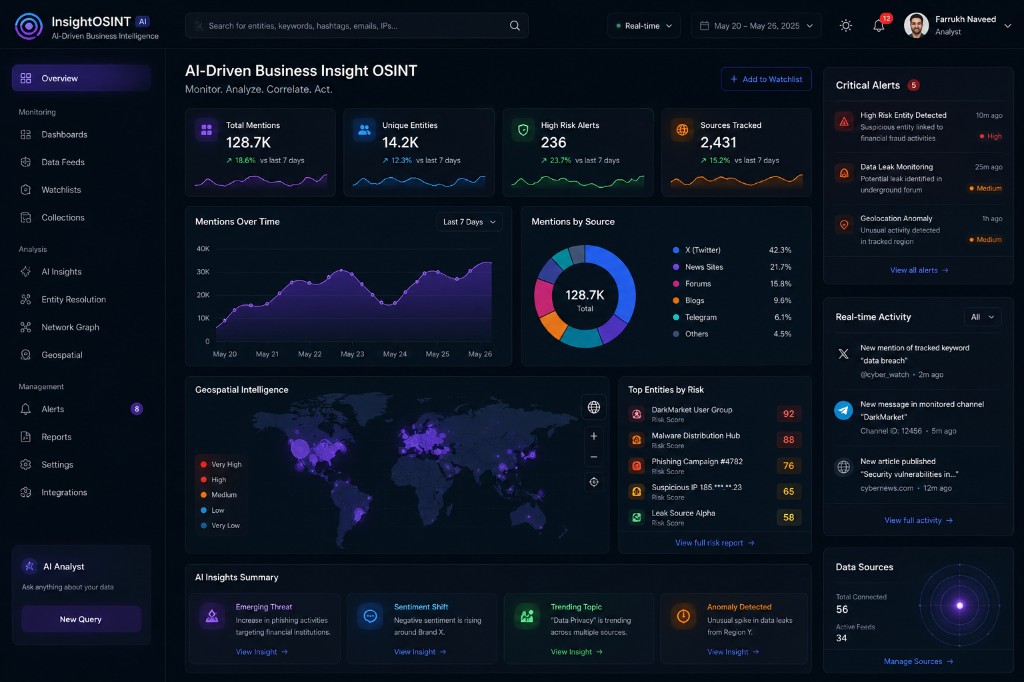
Task: Click the High Risk Entity Detected alert icon
Action: 844,122
